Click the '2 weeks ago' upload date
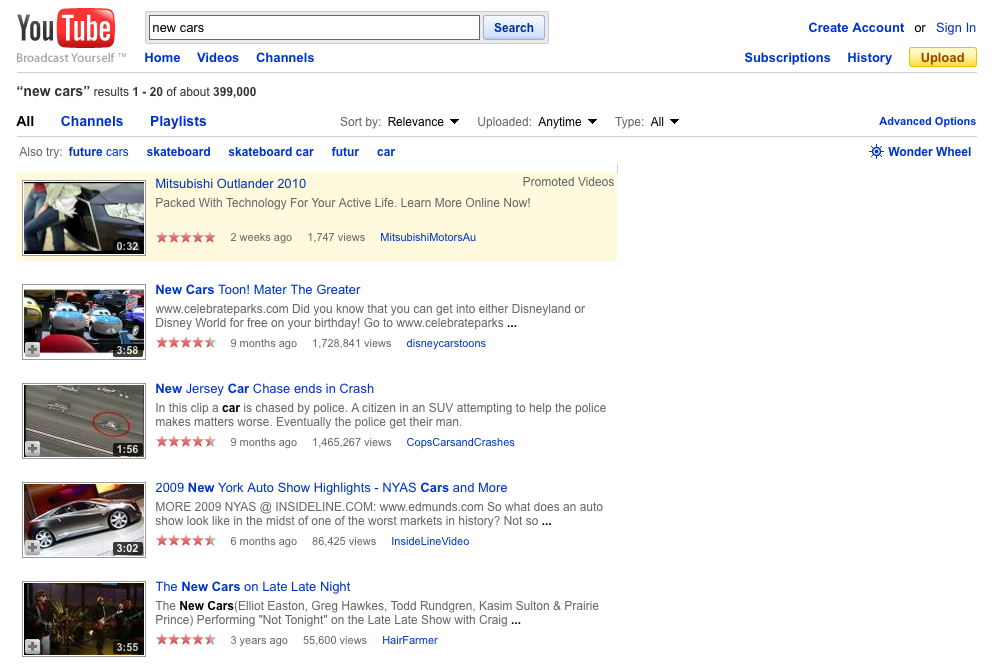Image resolution: width=995 pixels, height=668 pixels. 261,237
